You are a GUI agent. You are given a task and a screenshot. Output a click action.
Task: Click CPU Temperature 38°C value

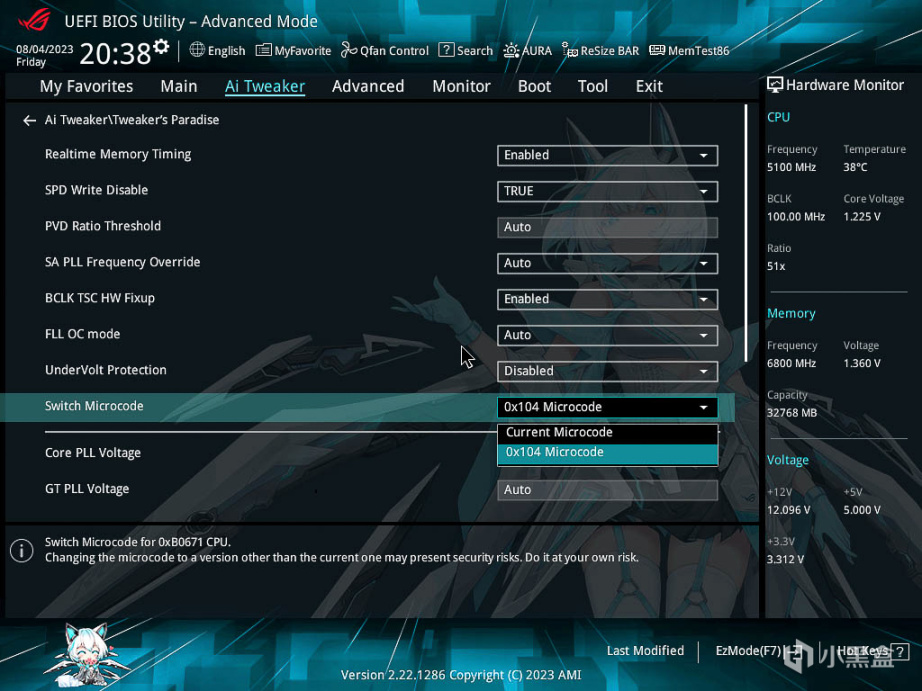tap(855, 168)
